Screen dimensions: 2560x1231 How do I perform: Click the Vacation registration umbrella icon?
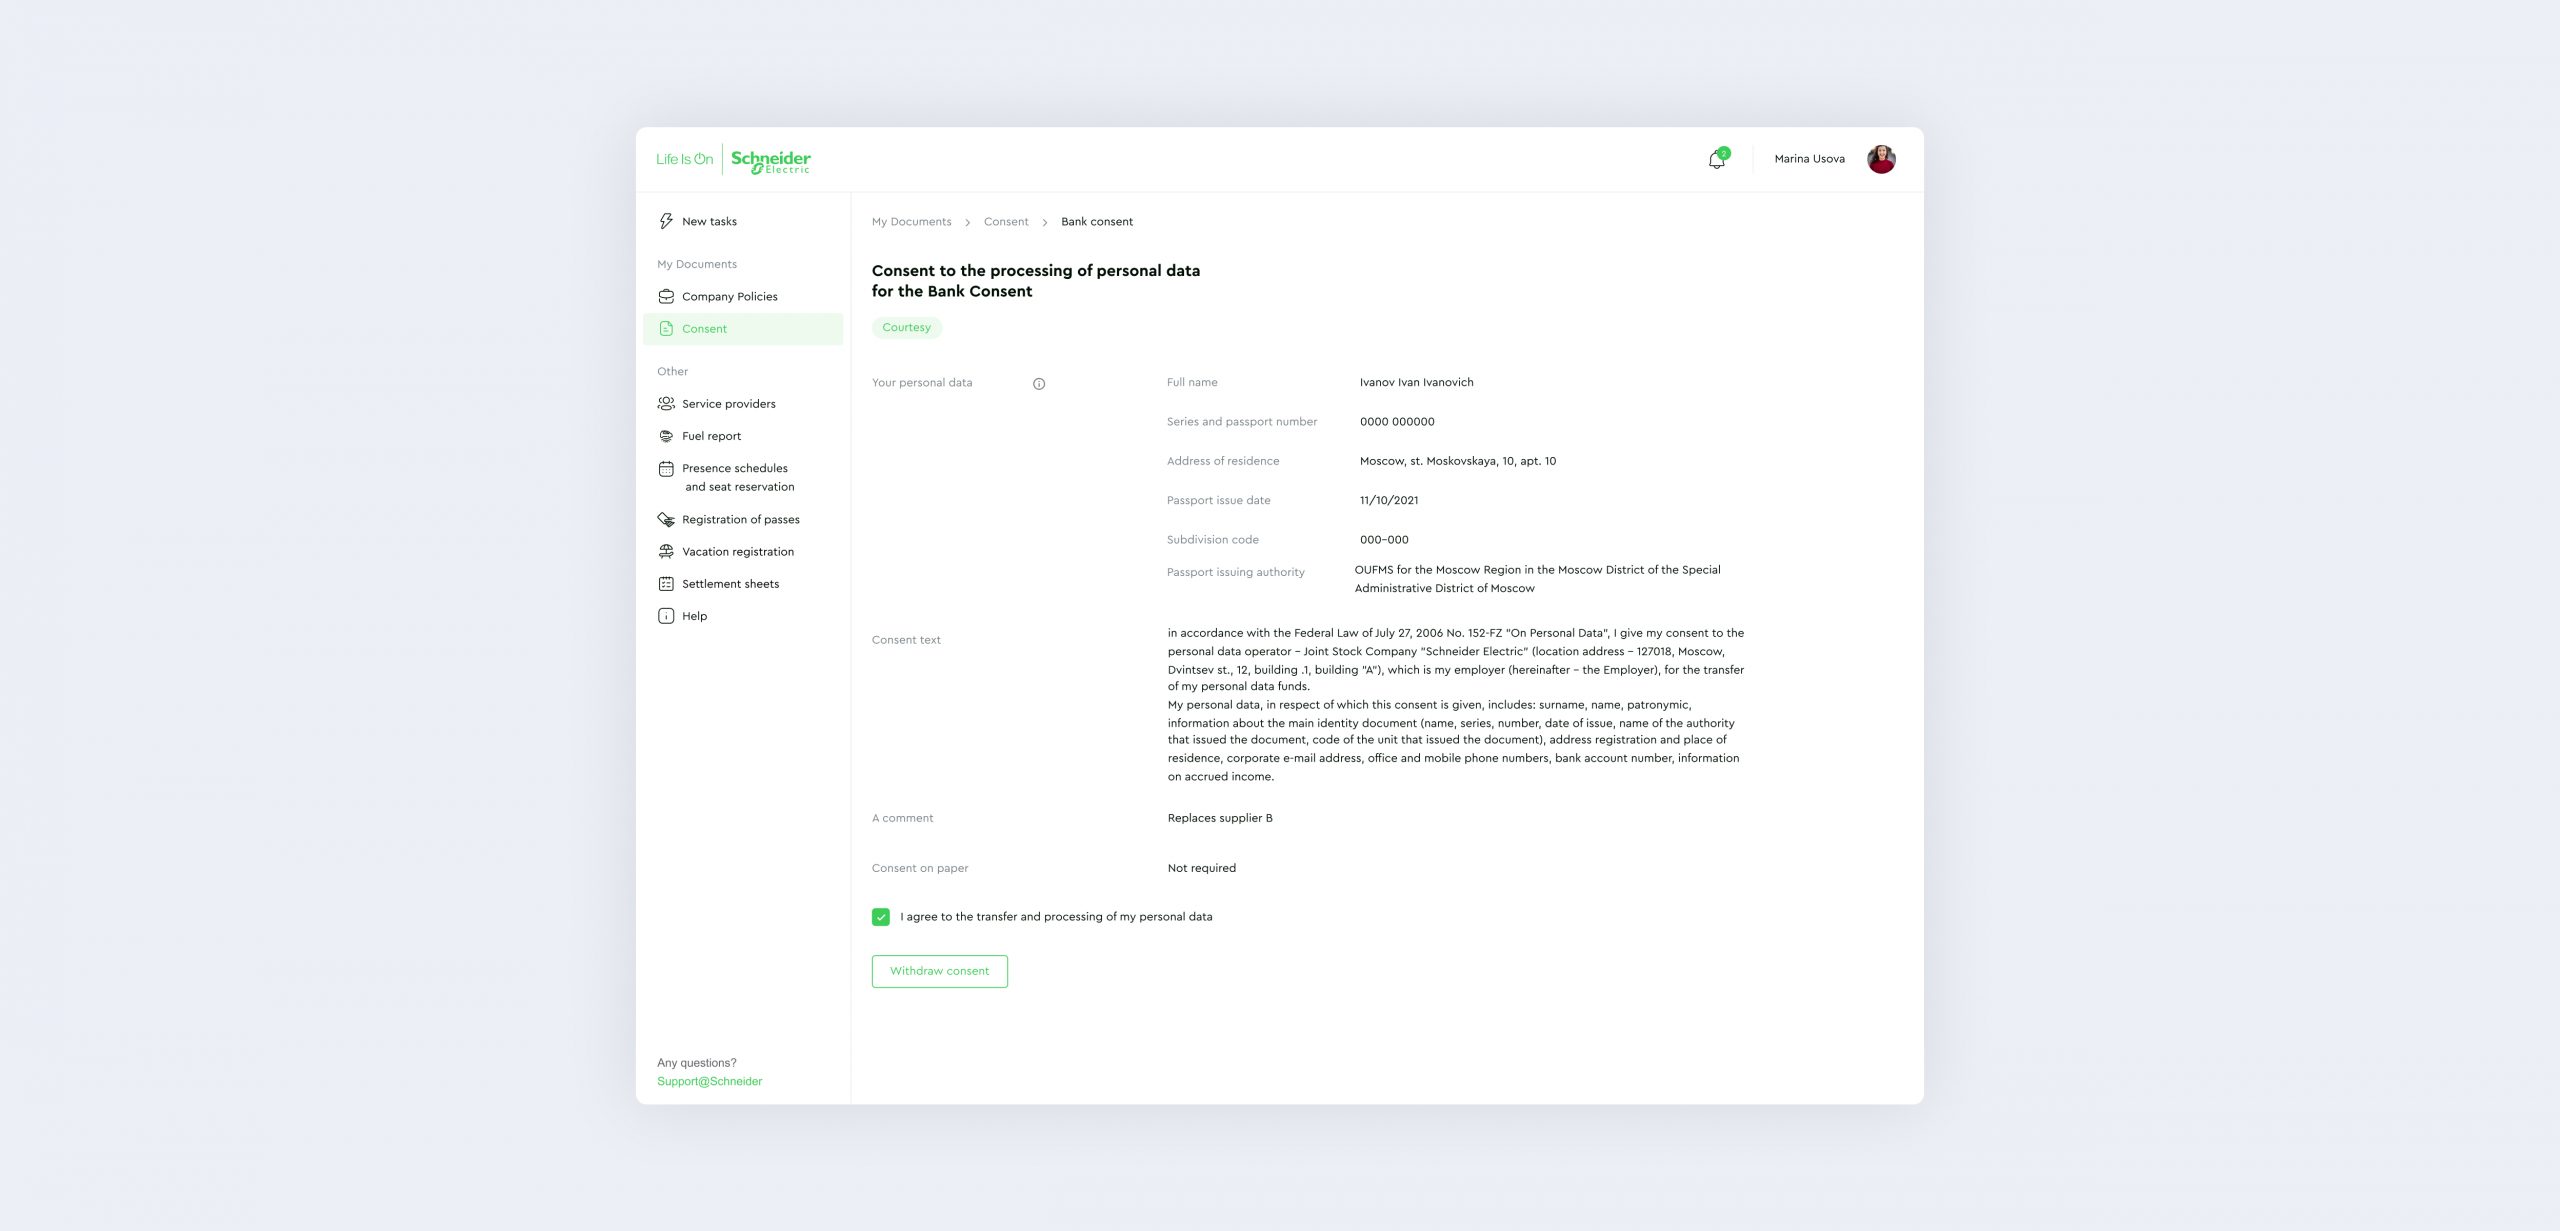[666, 552]
